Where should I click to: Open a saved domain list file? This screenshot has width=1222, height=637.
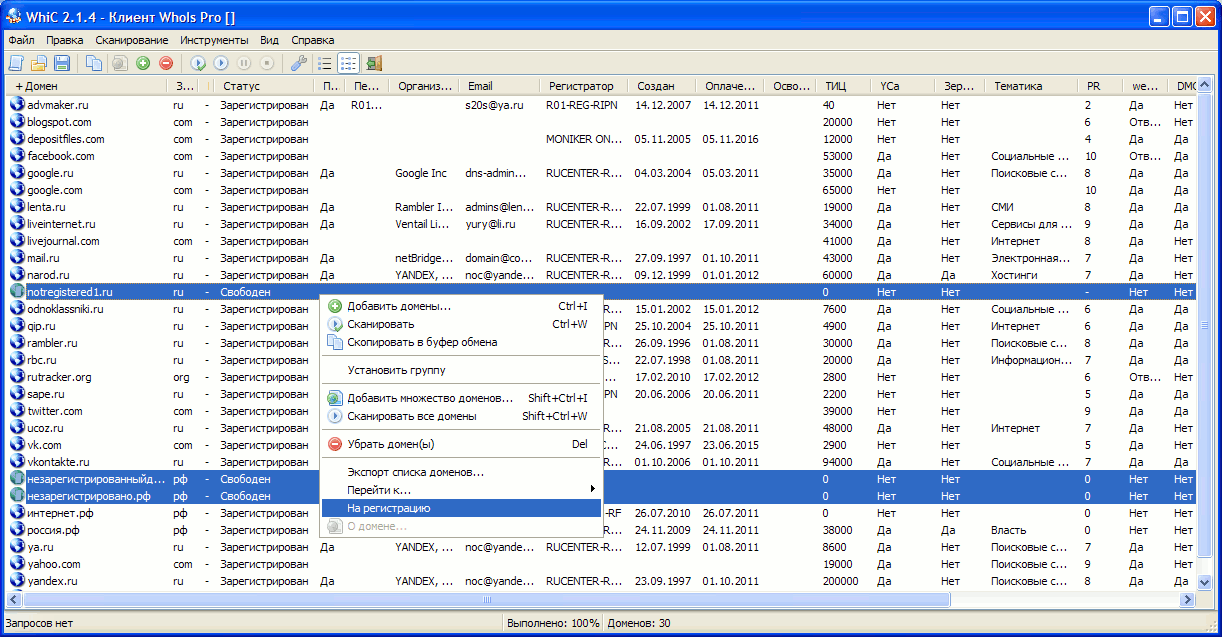pyautogui.click(x=38, y=62)
